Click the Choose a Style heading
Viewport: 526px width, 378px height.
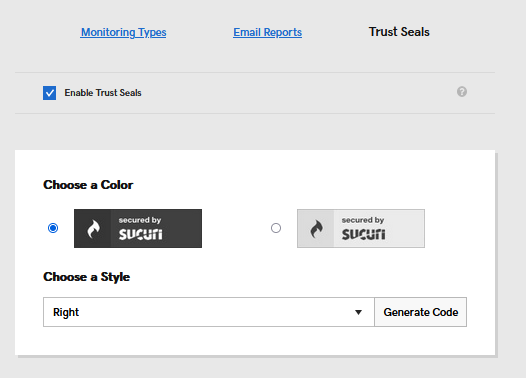(x=87, y=277)
